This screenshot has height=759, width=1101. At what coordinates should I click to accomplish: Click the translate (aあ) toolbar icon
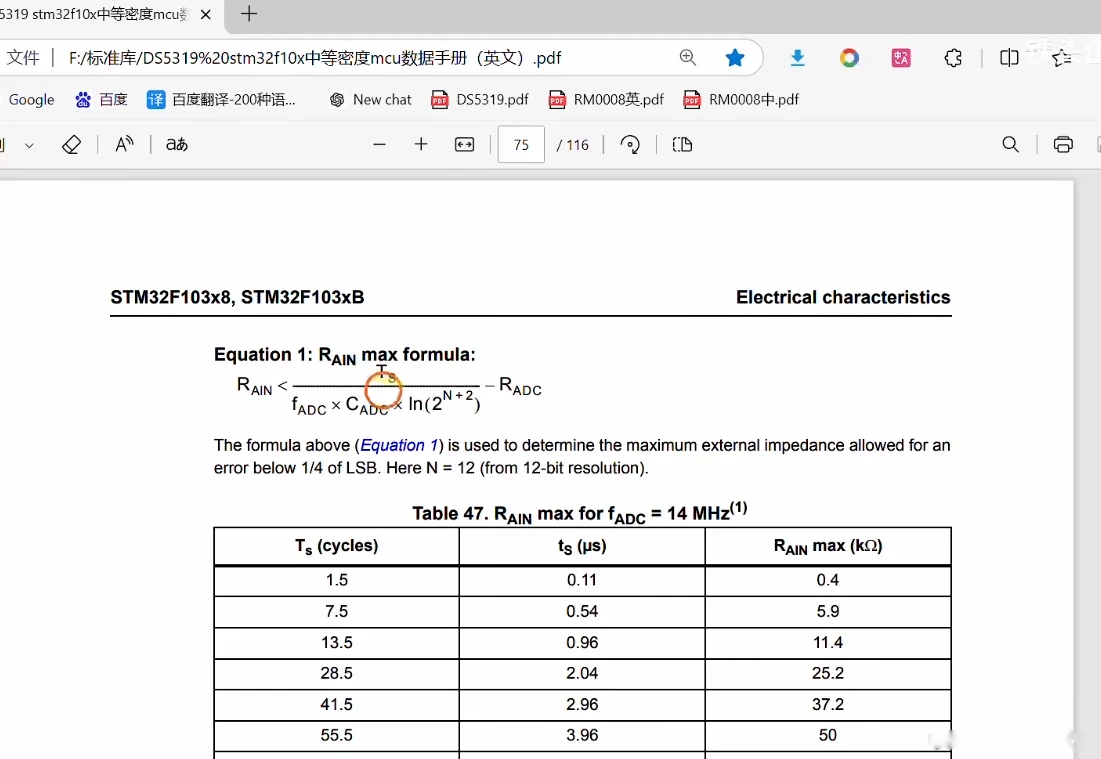177,145
